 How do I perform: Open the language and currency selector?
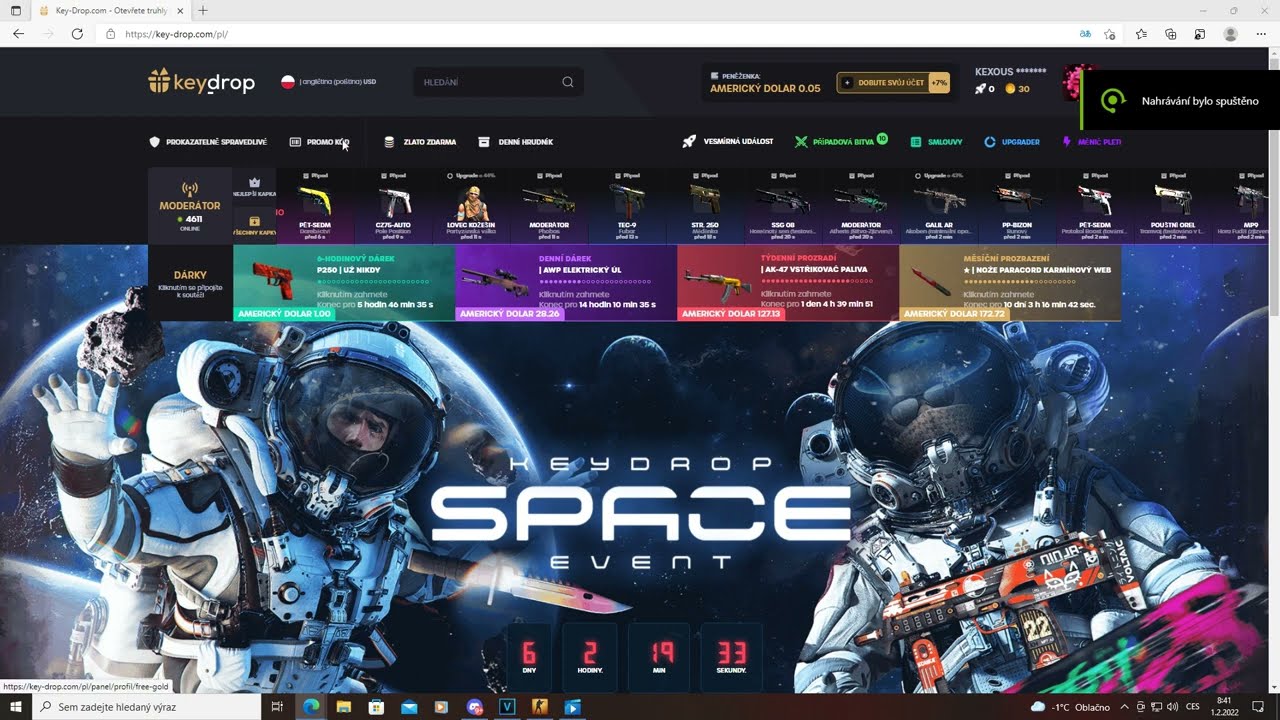328,82
